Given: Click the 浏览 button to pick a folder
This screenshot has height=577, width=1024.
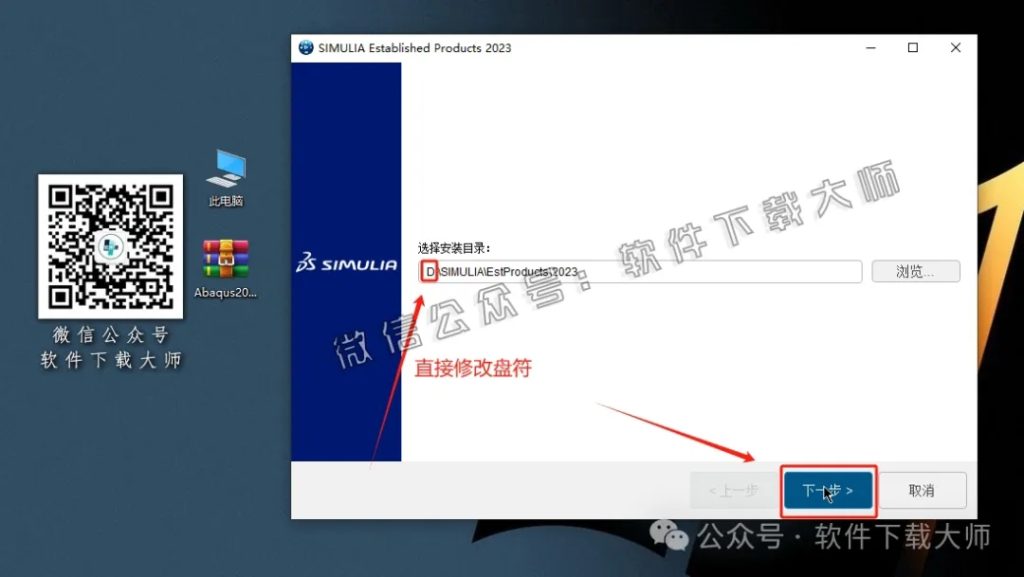Looking at the screenshot, I should pos(914,271).
